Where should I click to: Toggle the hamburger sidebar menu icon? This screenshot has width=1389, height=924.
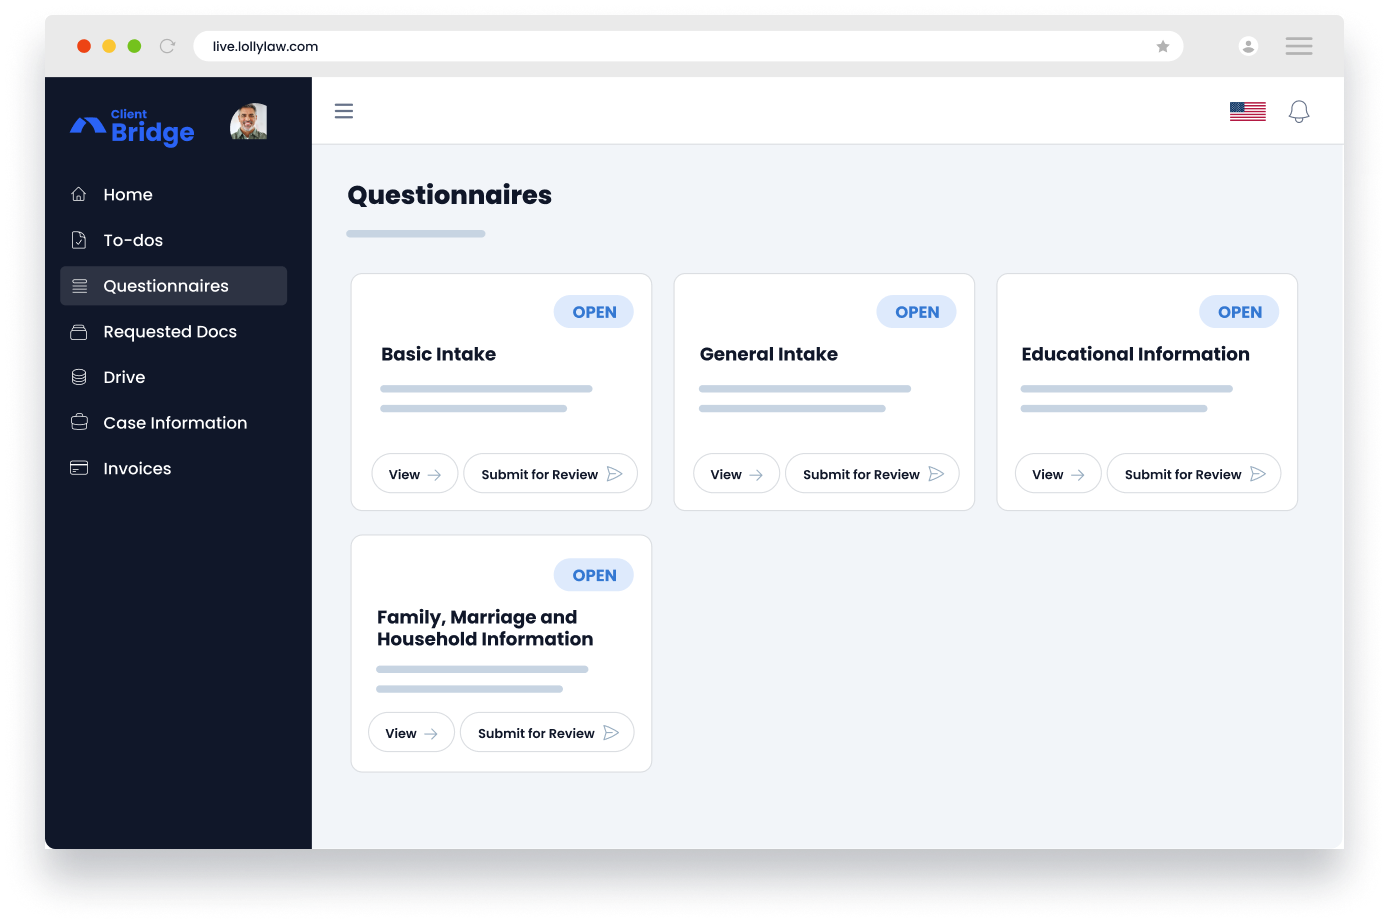tap(344, 111)
